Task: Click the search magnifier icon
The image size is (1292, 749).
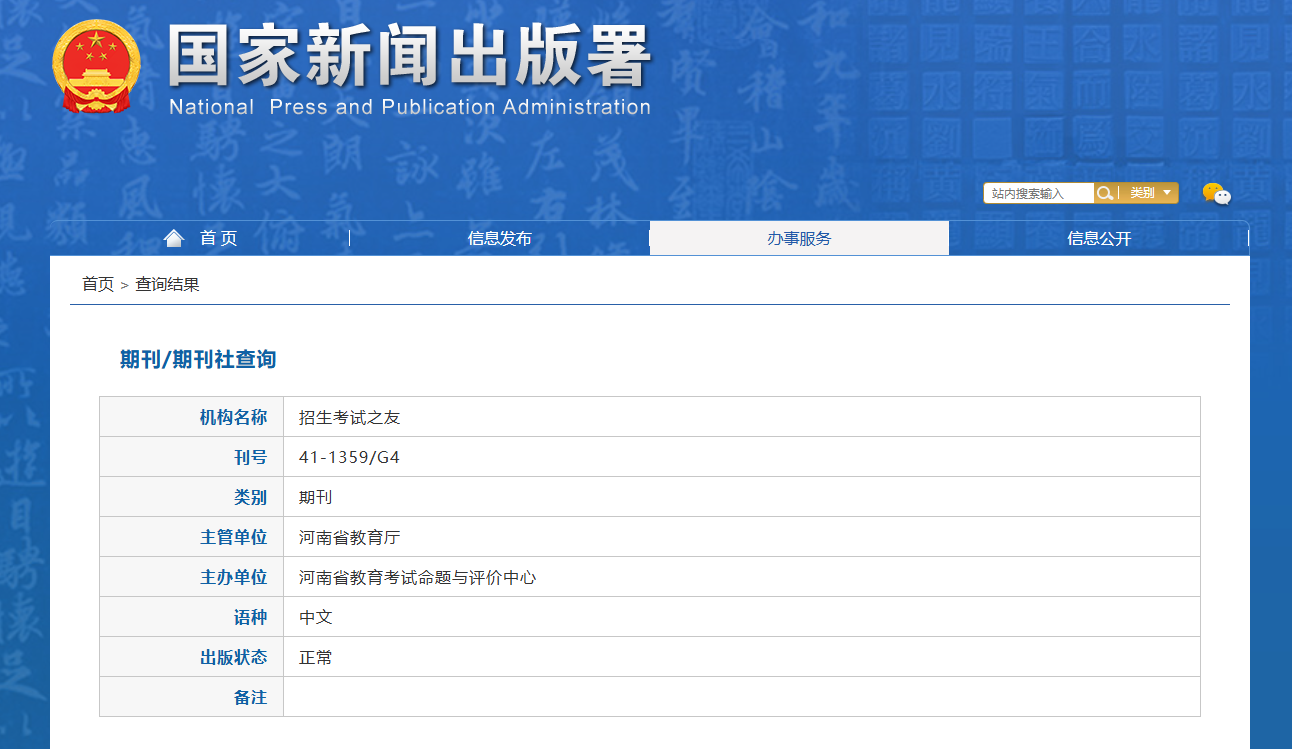Action: (x=1104, y=193)
